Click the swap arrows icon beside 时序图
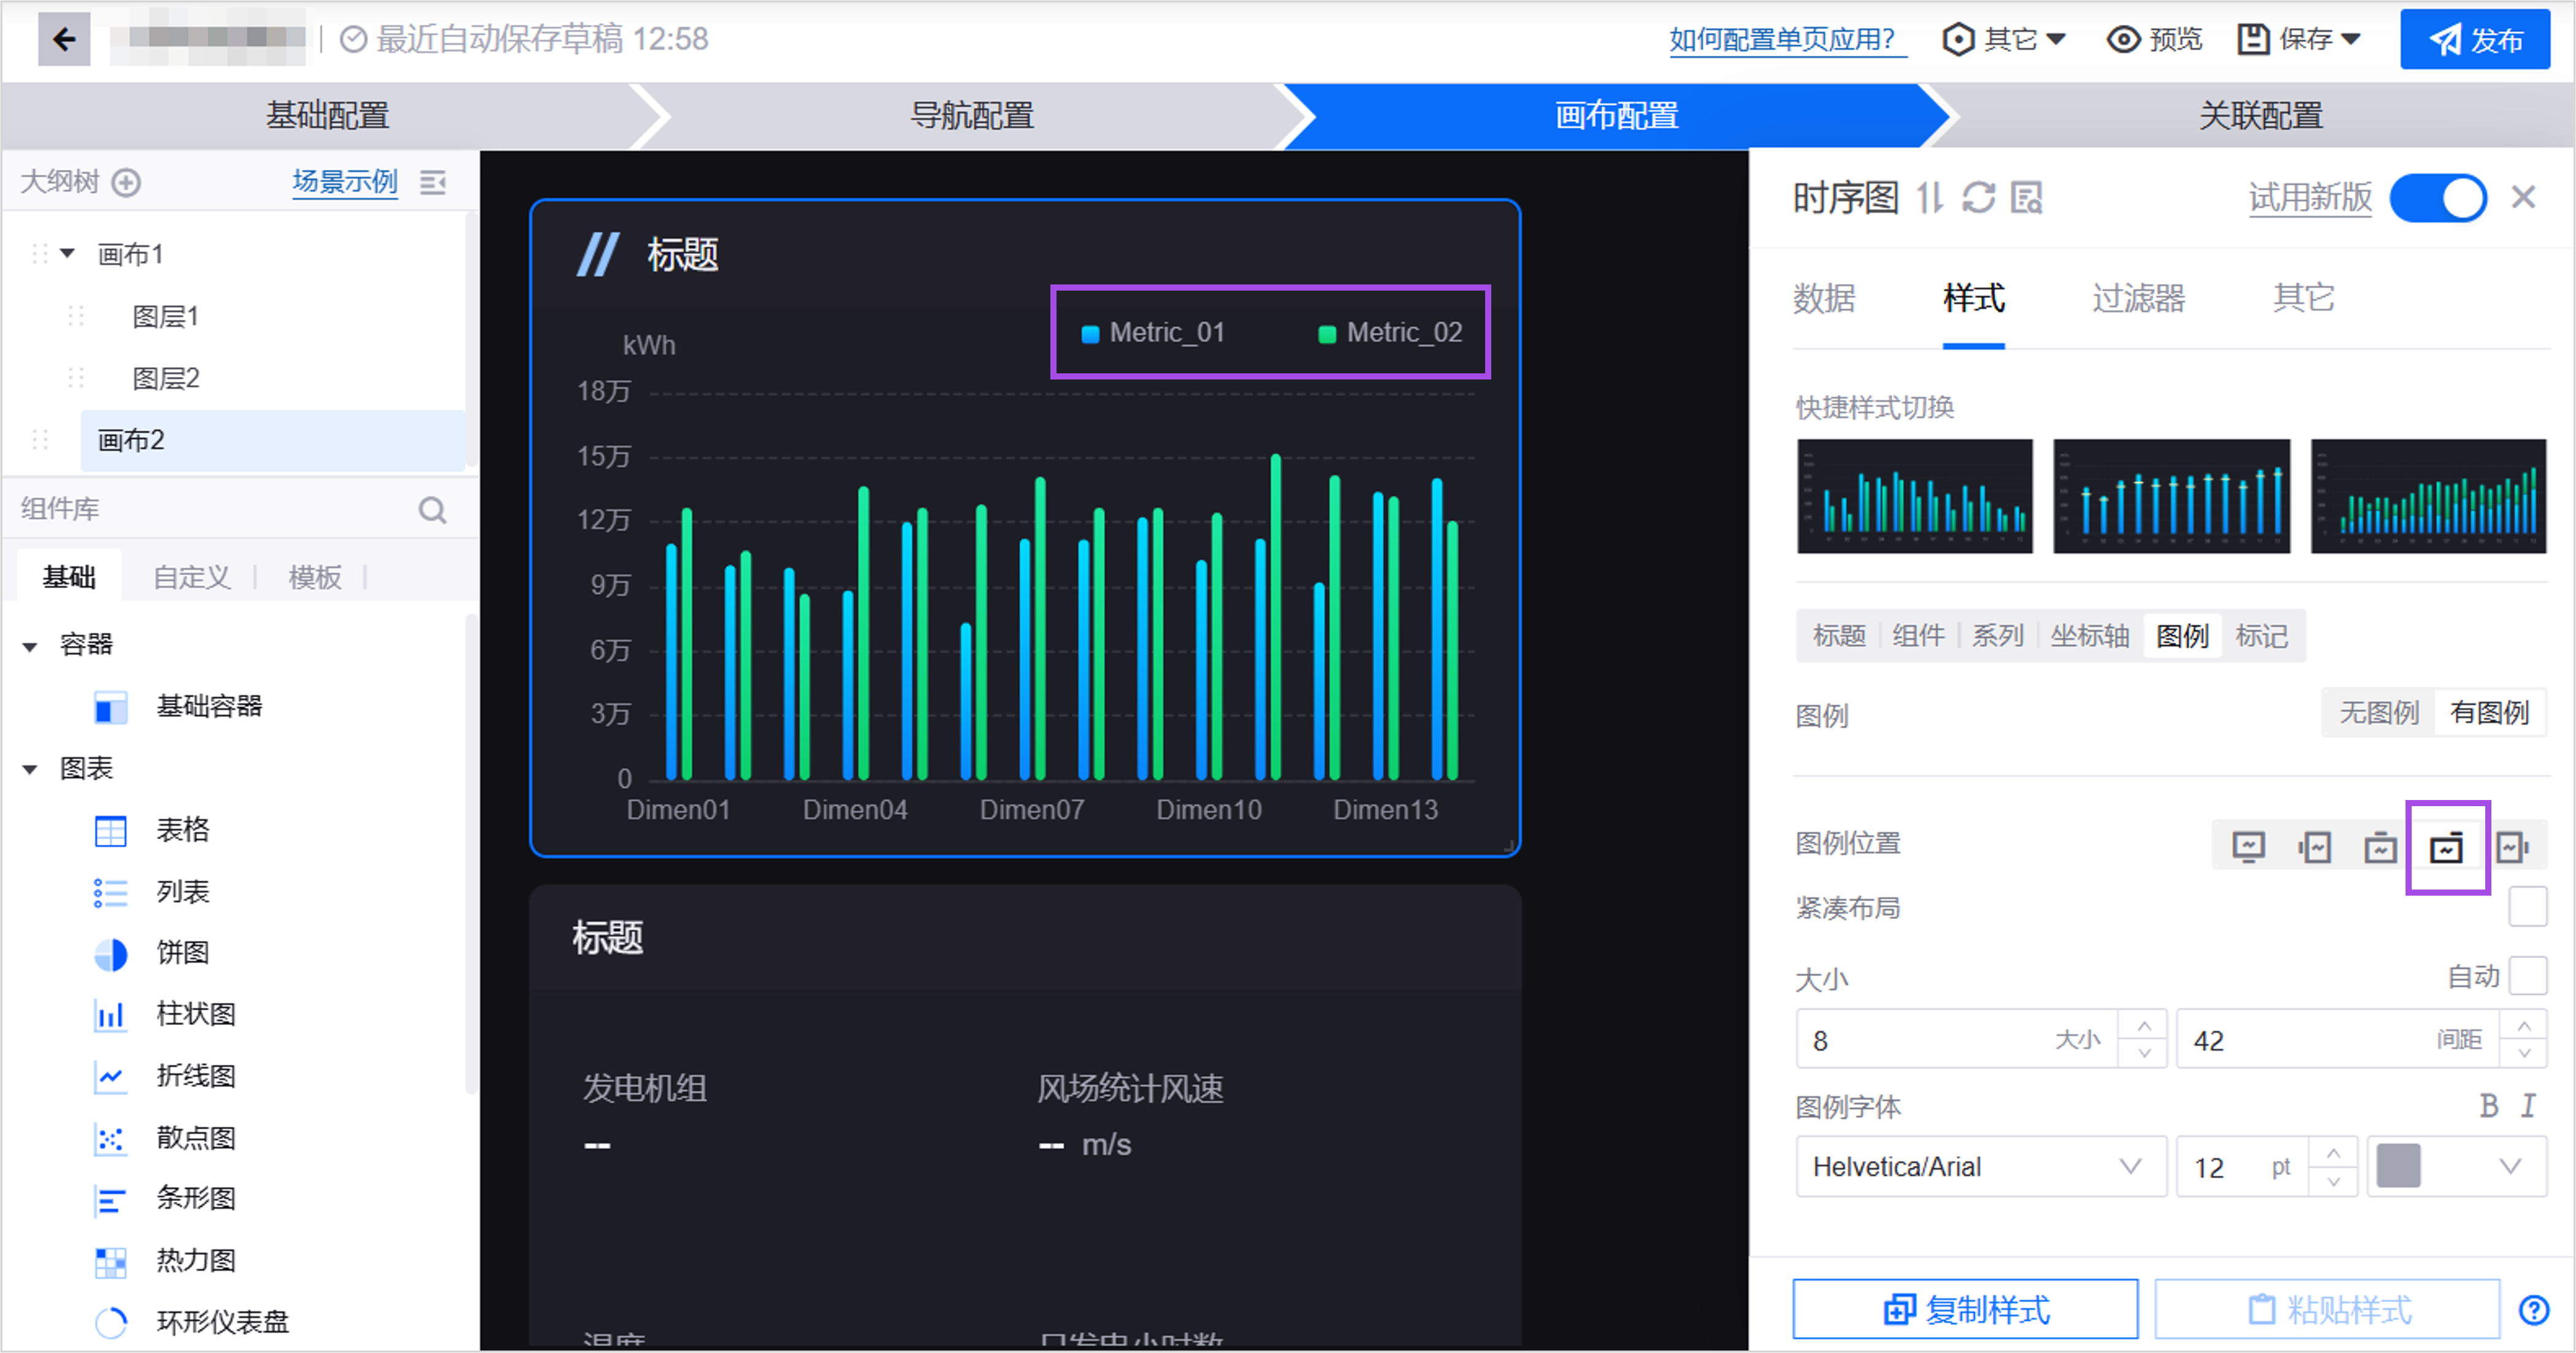 click(x=1929, y=197)
